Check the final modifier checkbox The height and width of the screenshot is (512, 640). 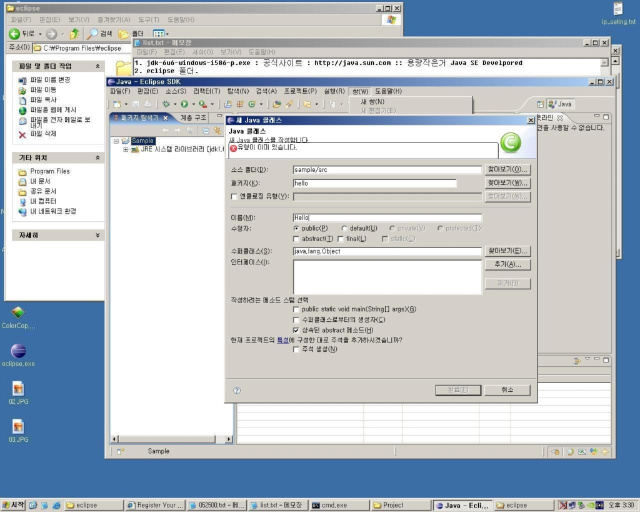340,238
